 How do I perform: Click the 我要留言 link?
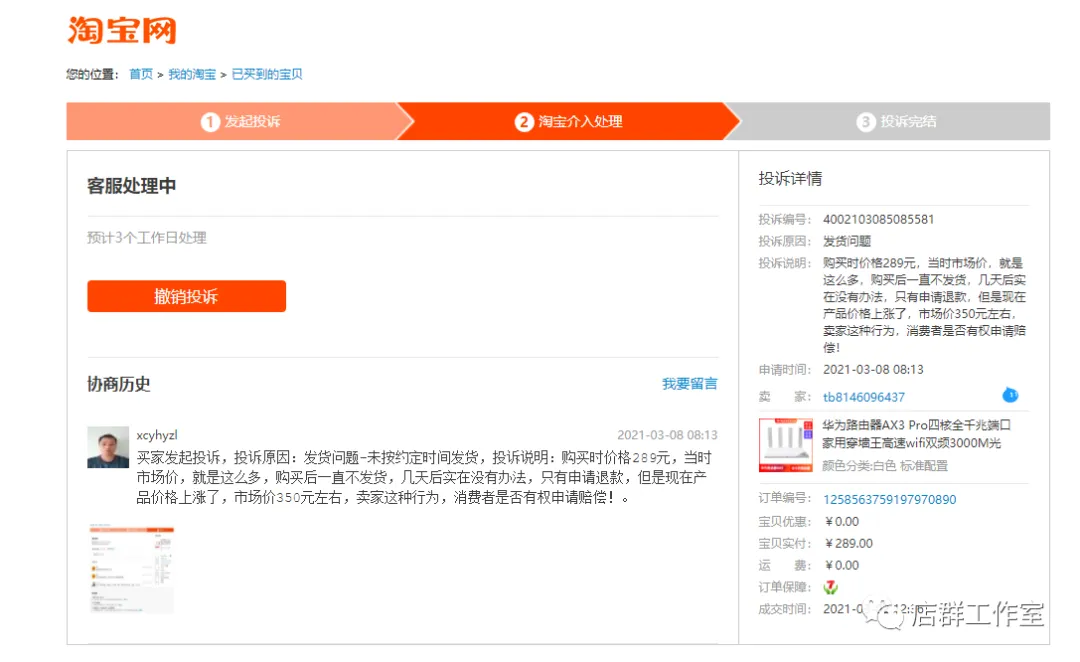tap(689, 384)
